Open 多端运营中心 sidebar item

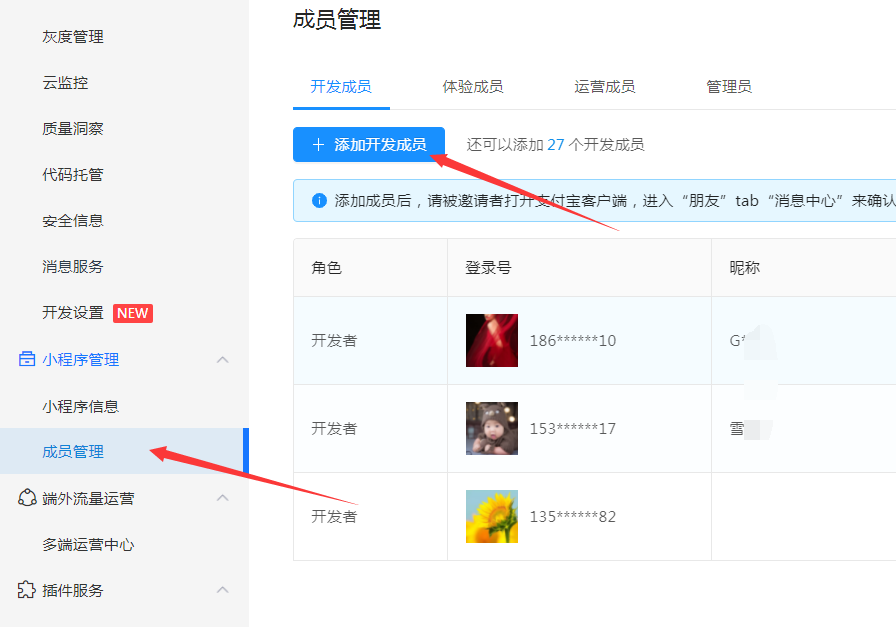(x=88, y=545)
